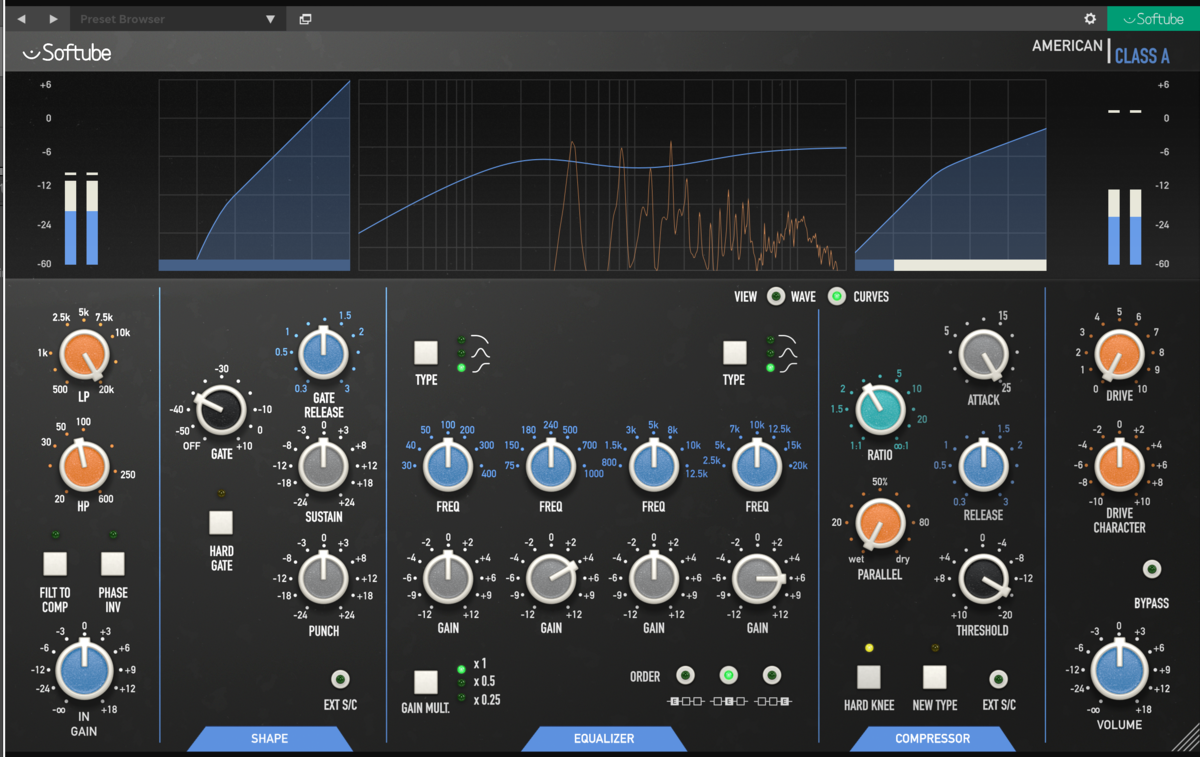
Task: Click the GATE threshold knob
Action: (221, 410)
